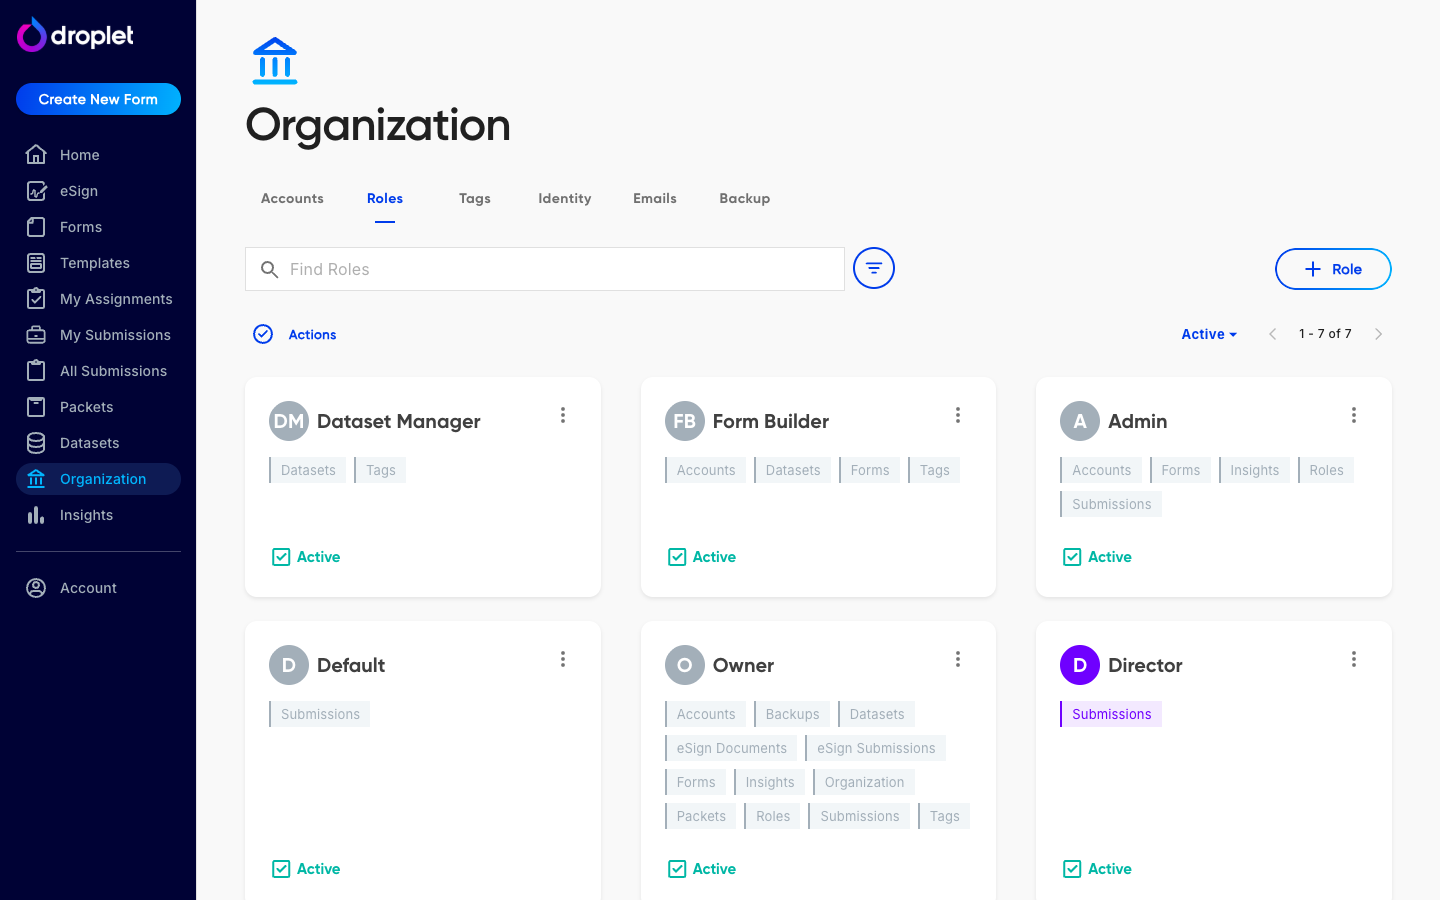Open the Director role title

point(1145,665)
